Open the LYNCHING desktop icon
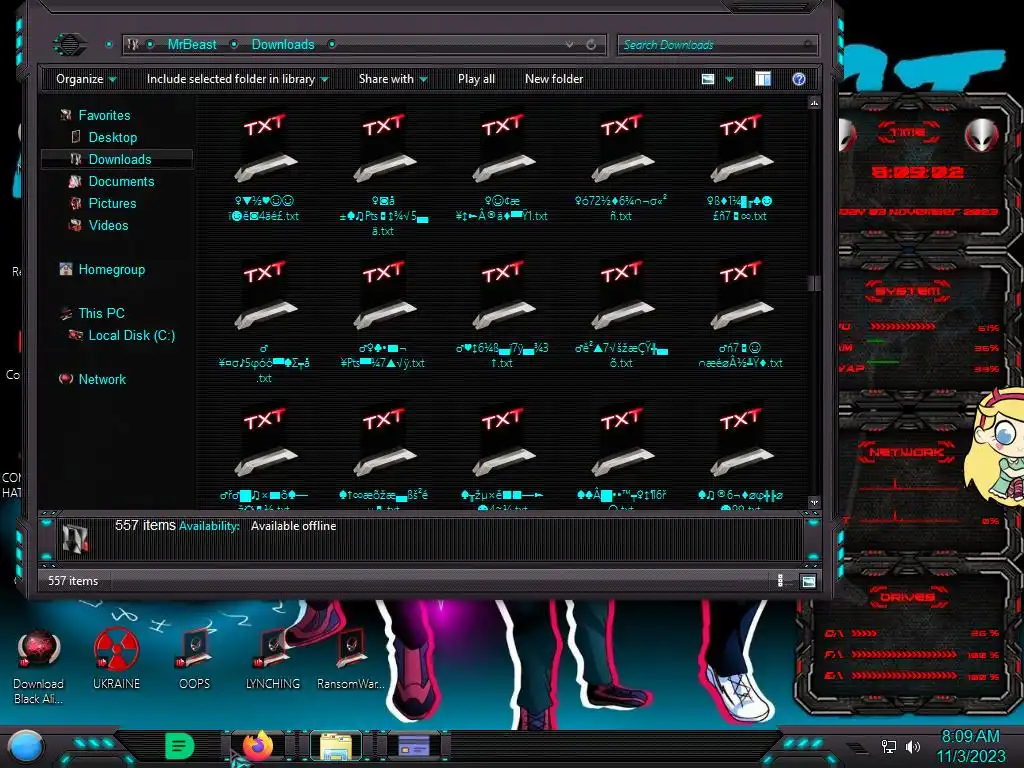1024x768 pixels. click(273, 660)
